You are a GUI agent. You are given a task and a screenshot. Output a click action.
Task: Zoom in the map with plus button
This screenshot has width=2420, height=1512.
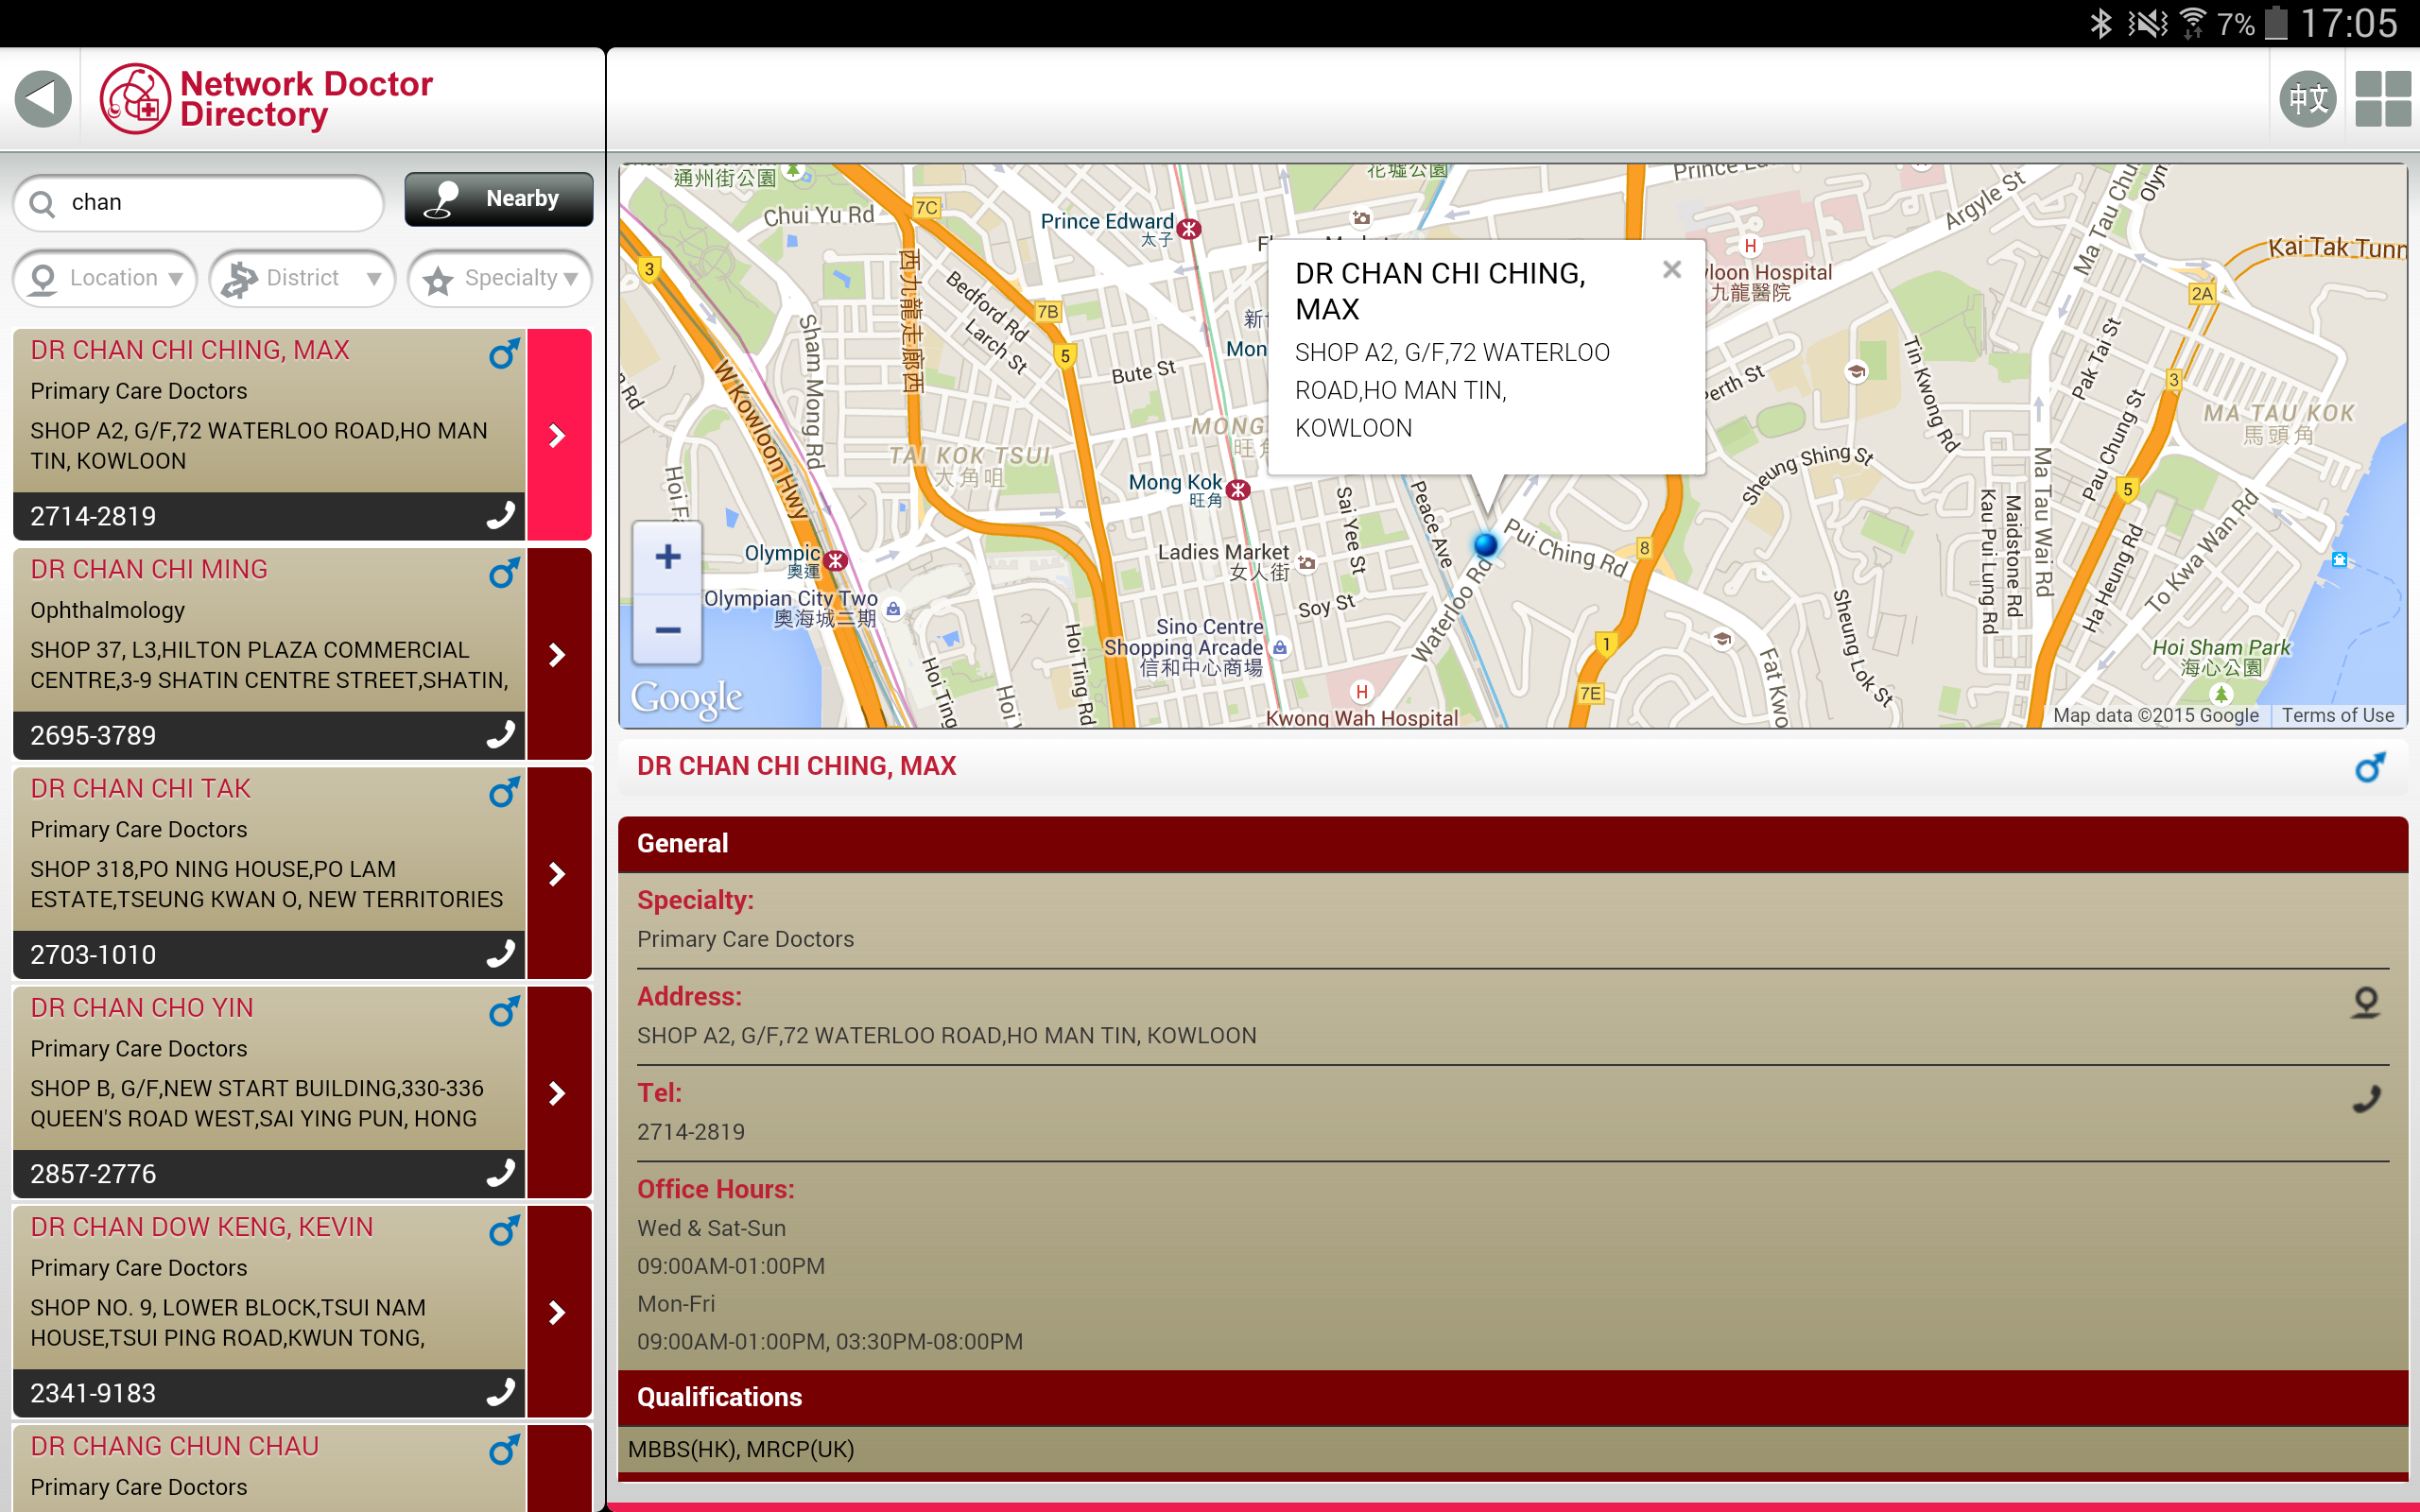pyautogui.click(x=668, y=557)
